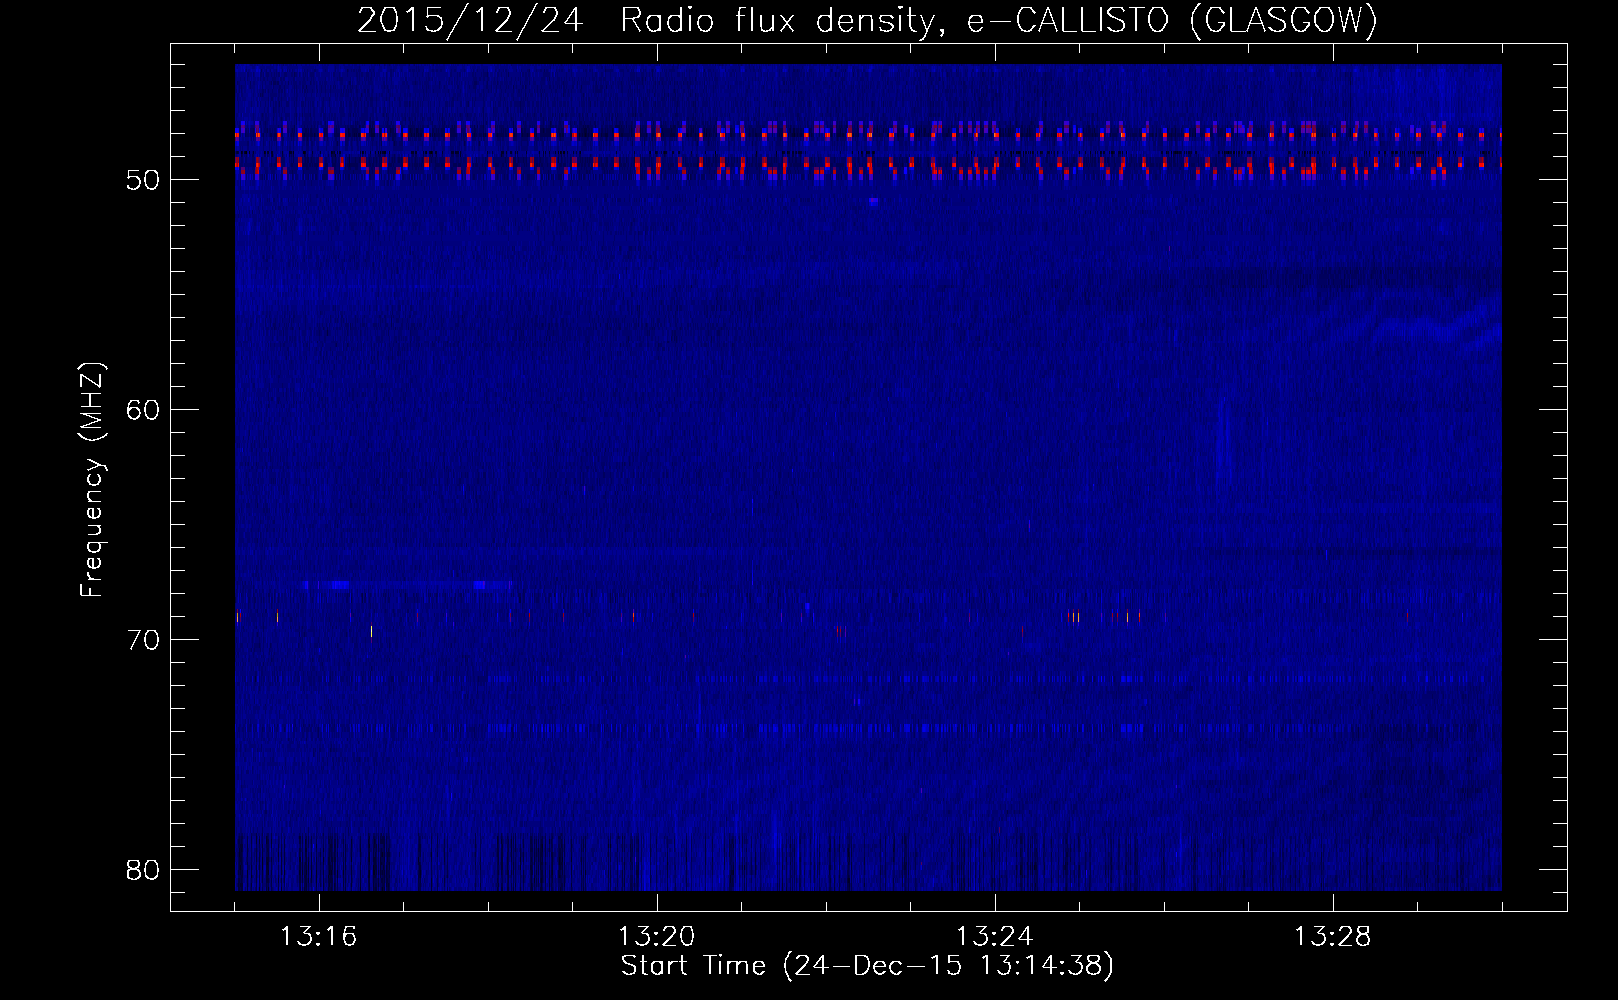This screenshot has width=1618, height=1000.
Task: Click the 80 frequency tick label
Action: 144,869
